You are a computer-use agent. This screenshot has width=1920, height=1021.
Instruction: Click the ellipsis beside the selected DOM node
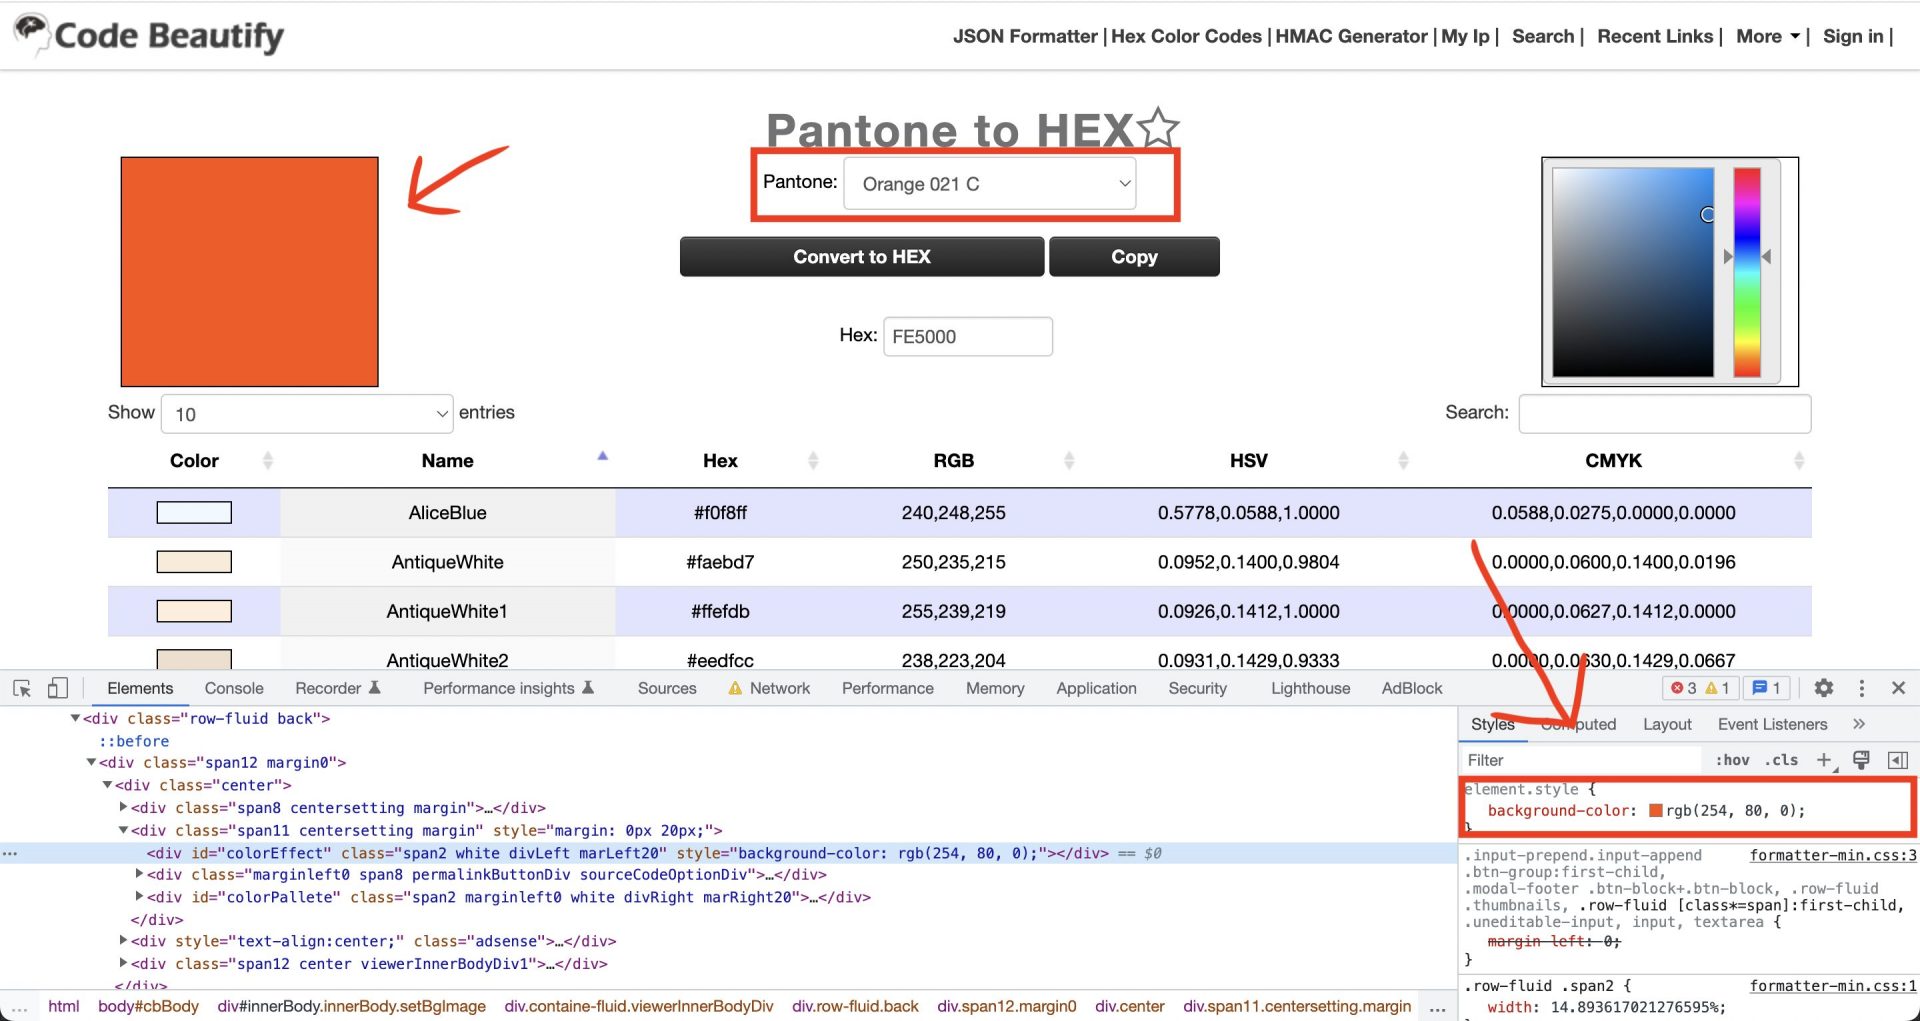click(10, 853)
